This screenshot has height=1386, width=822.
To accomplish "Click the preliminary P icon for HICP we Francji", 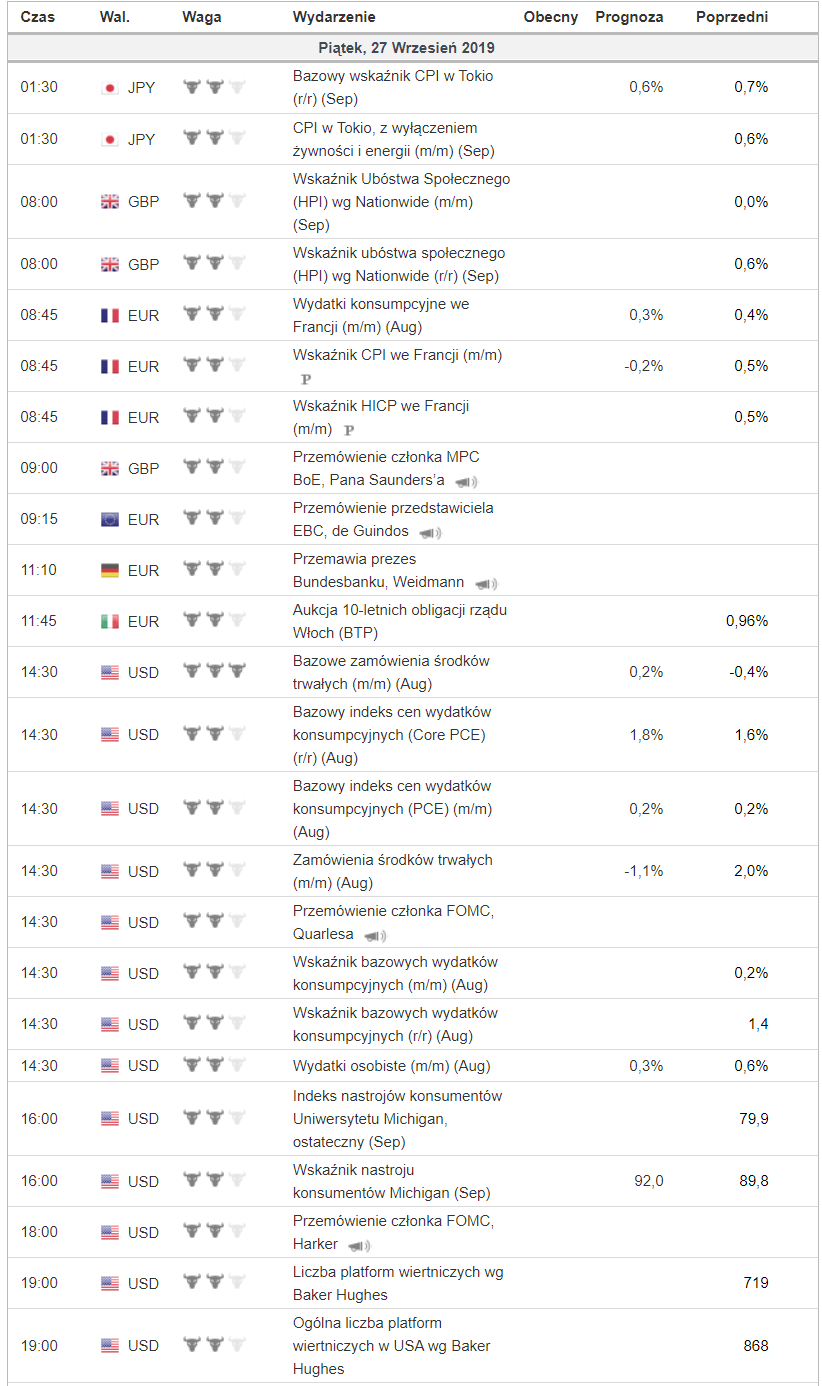I will point(349,430).
